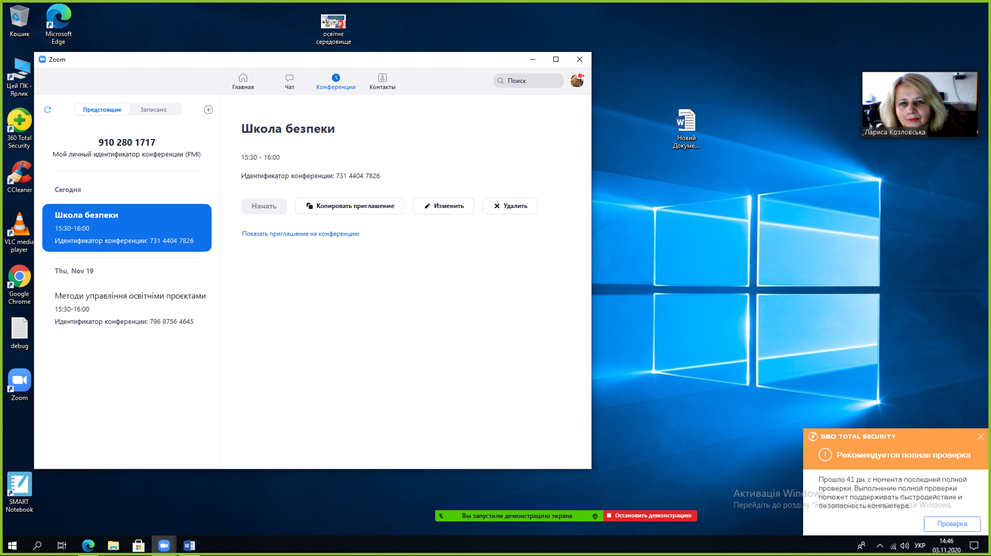
Task: Open Microsoft Edge desktop shortcut
Action: [x=58, y=24]
